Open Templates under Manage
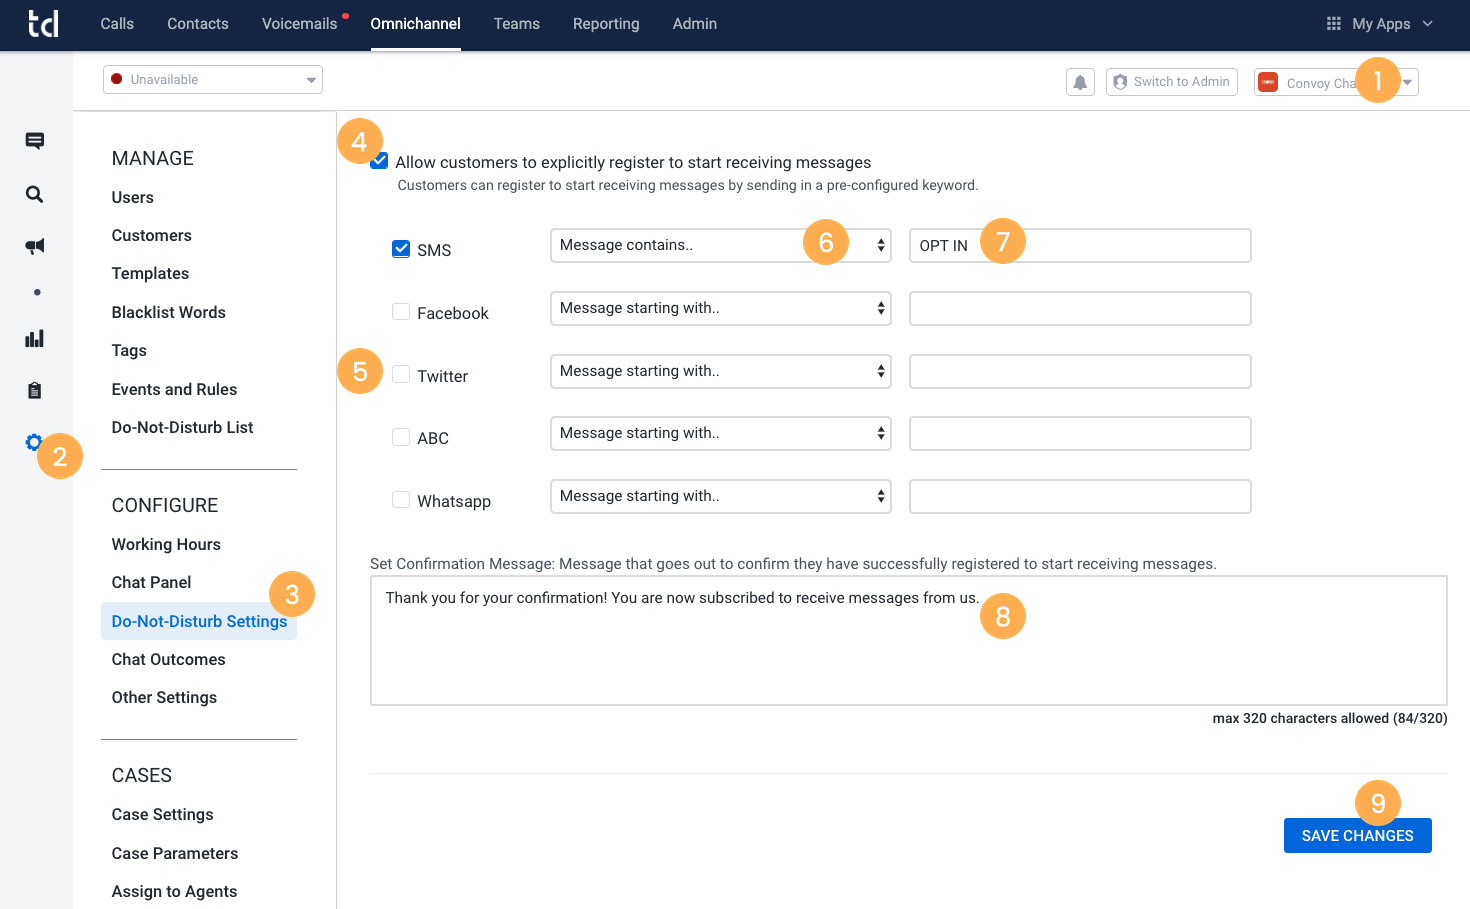 point(150,273)
